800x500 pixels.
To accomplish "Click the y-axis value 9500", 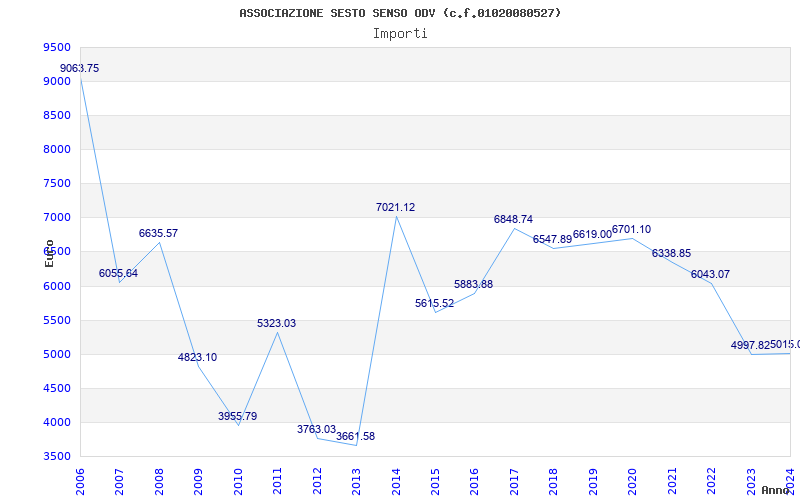I will [57, 47].
